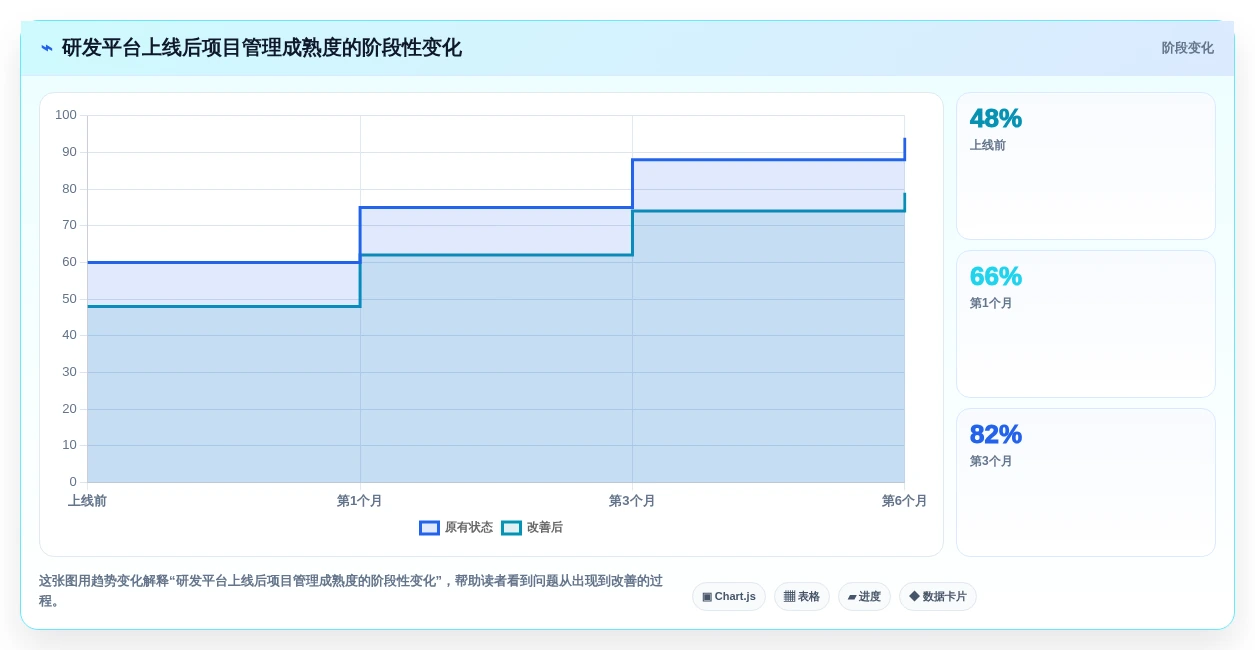Select the 进度 tag chip

click(x=864, y=597)
